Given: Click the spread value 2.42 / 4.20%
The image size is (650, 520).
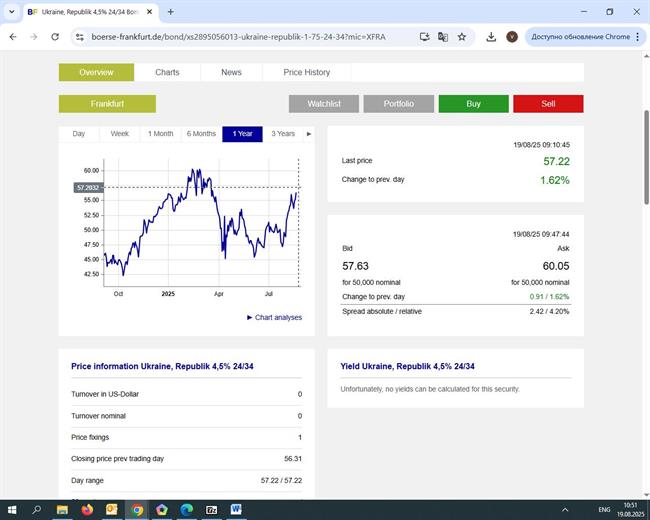Looking at the screenshot, I should pos(549,311).
